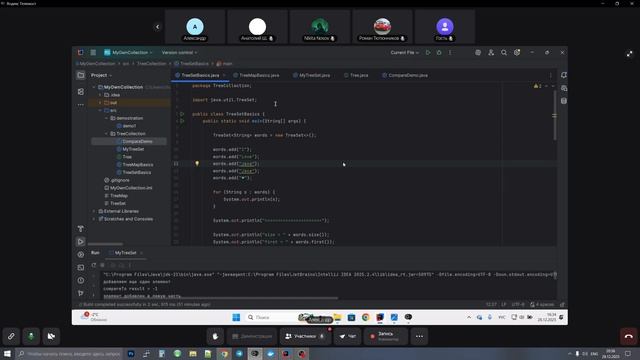Click the Демонстрация screen share button

252,336
